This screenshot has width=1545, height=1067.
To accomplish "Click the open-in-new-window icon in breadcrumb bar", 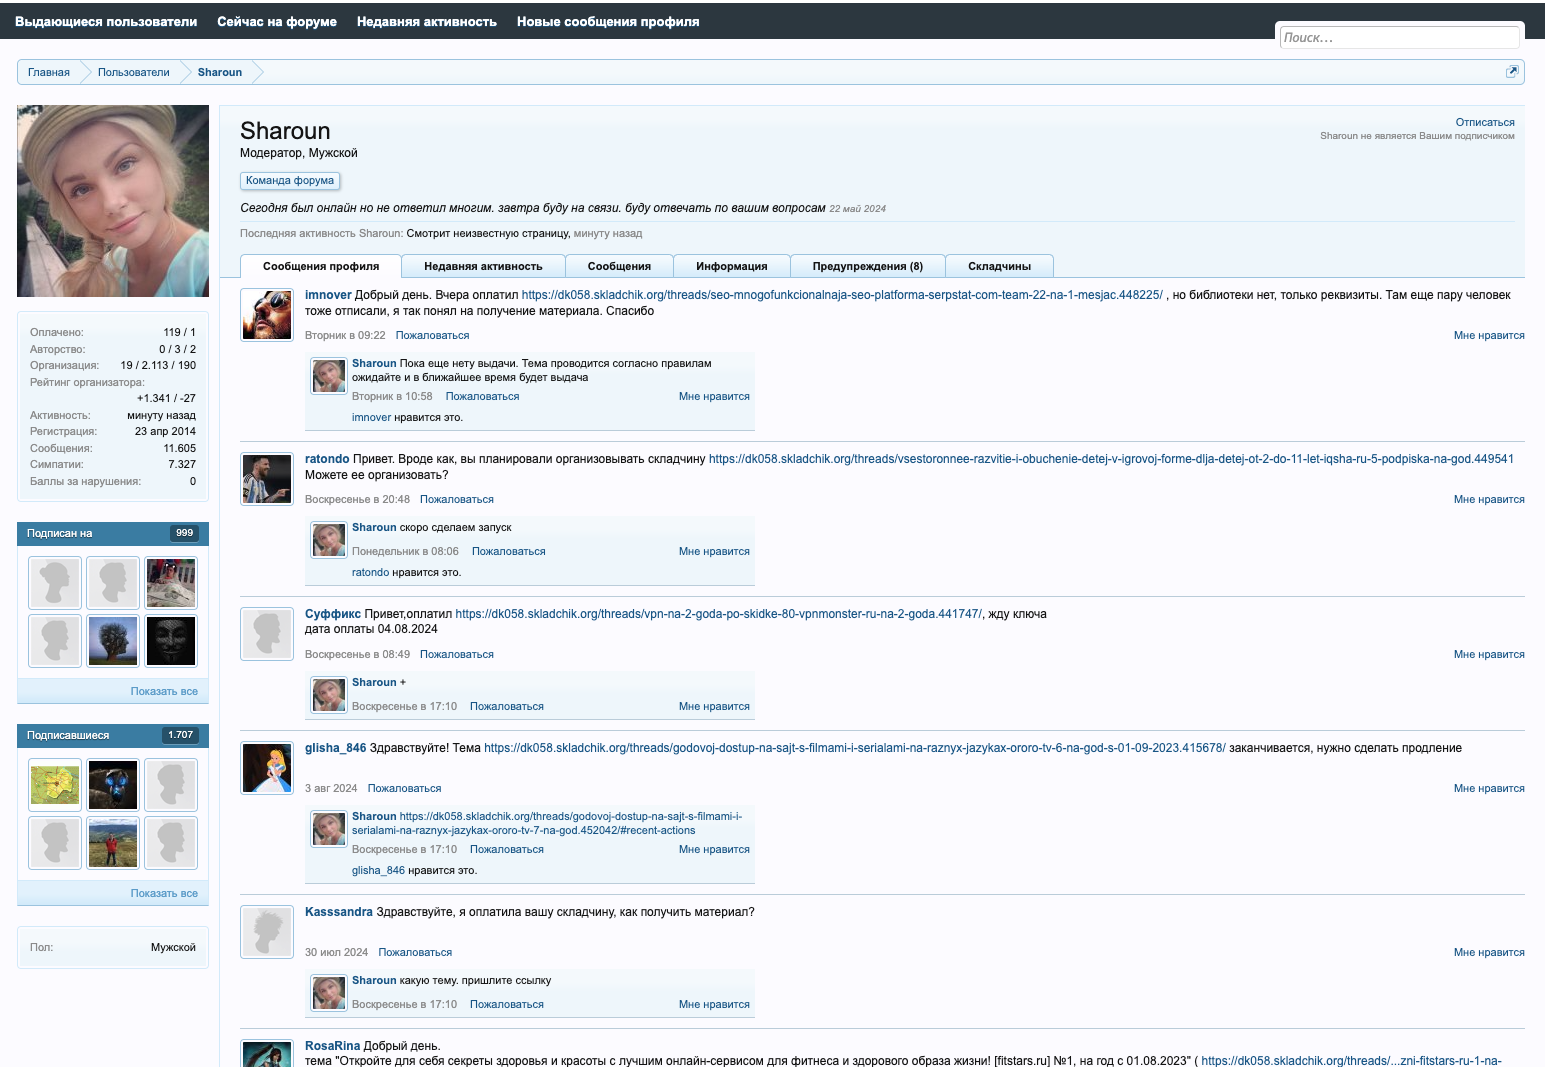I will (1512, 71).
